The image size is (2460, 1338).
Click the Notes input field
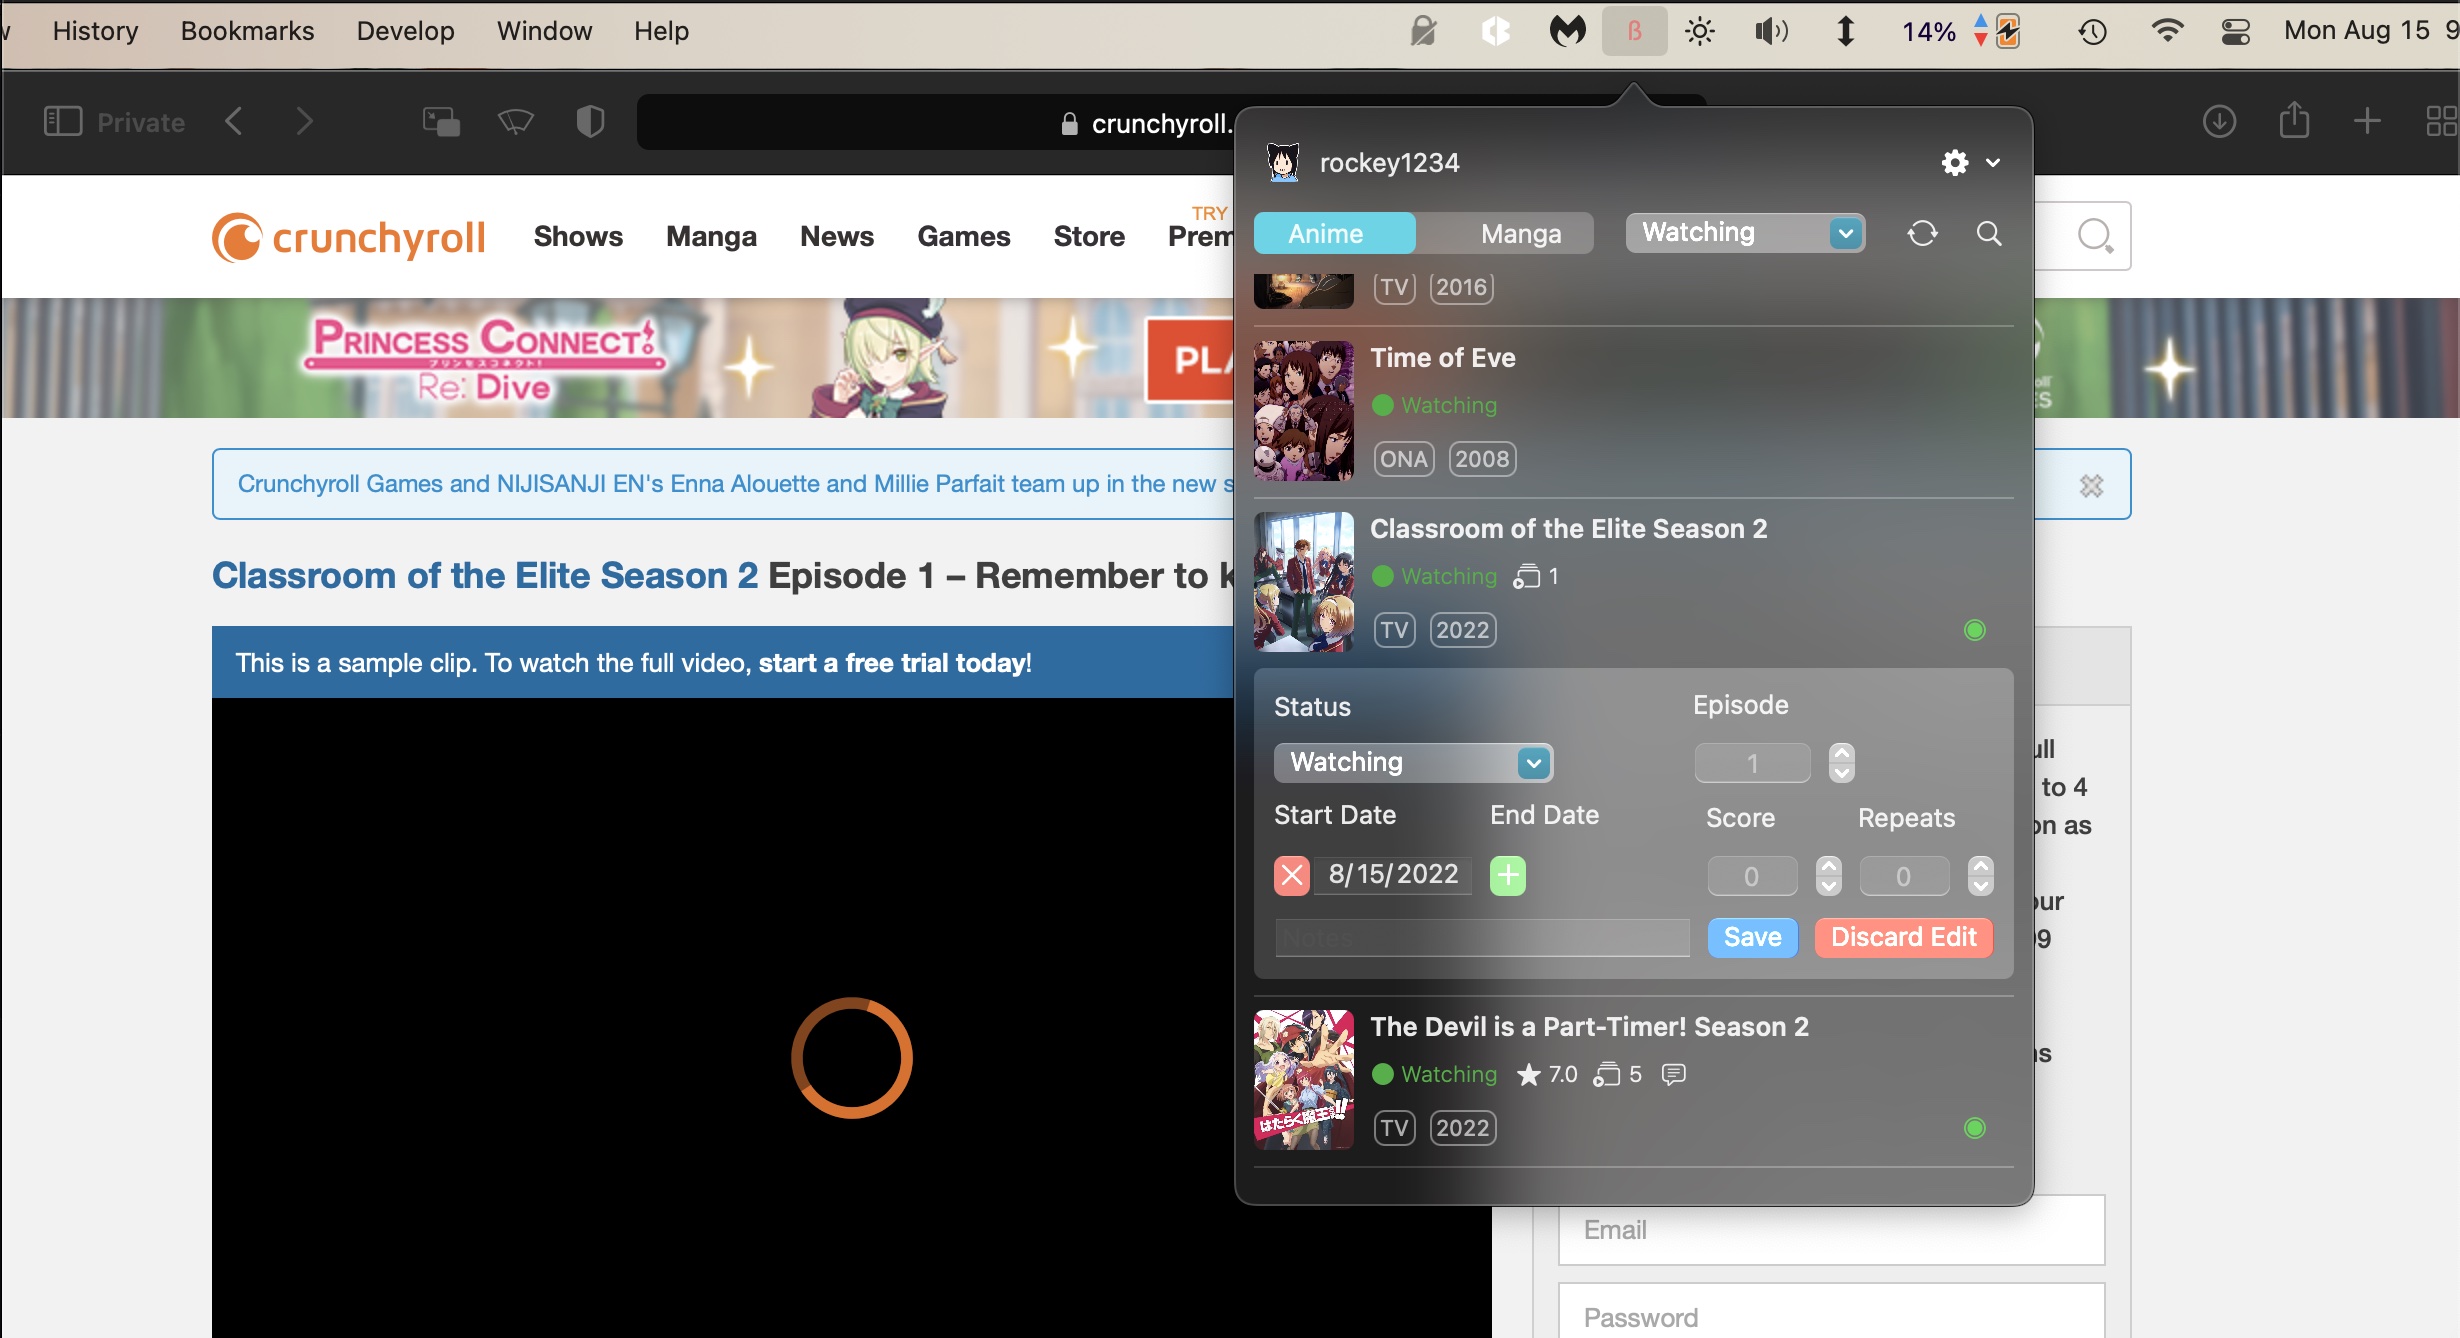pos(1481,937)
